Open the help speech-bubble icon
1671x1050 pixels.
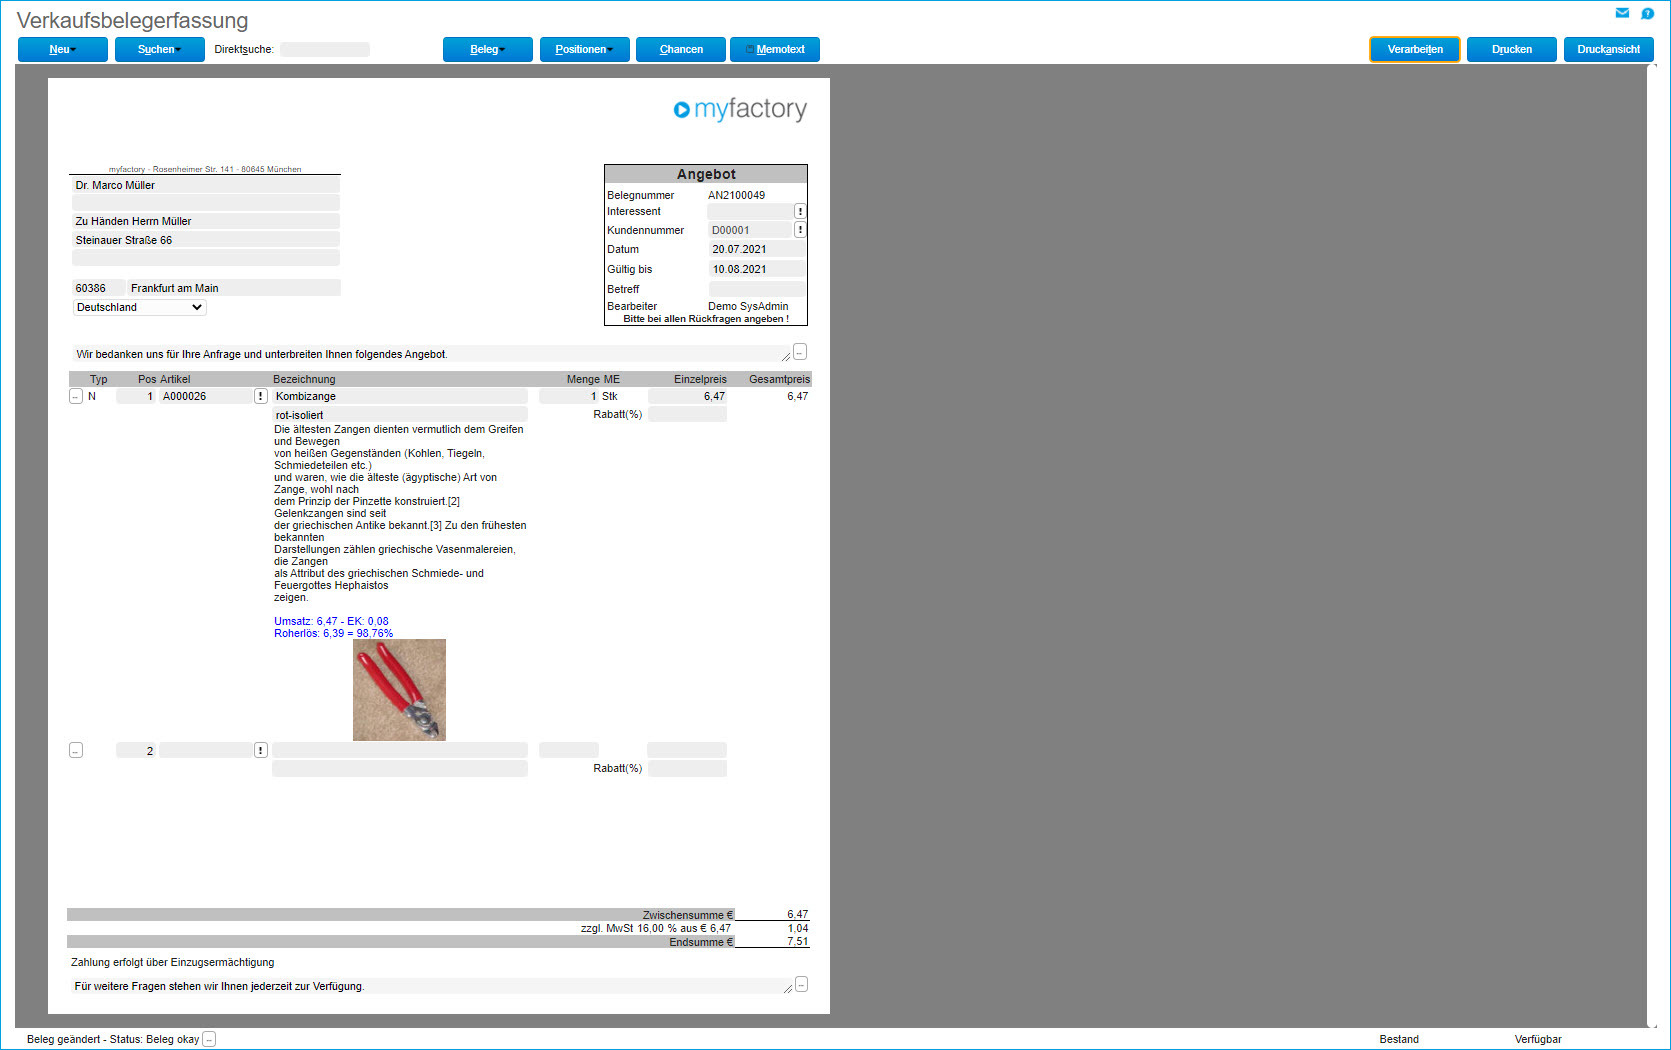click(x=1648, y=13)
